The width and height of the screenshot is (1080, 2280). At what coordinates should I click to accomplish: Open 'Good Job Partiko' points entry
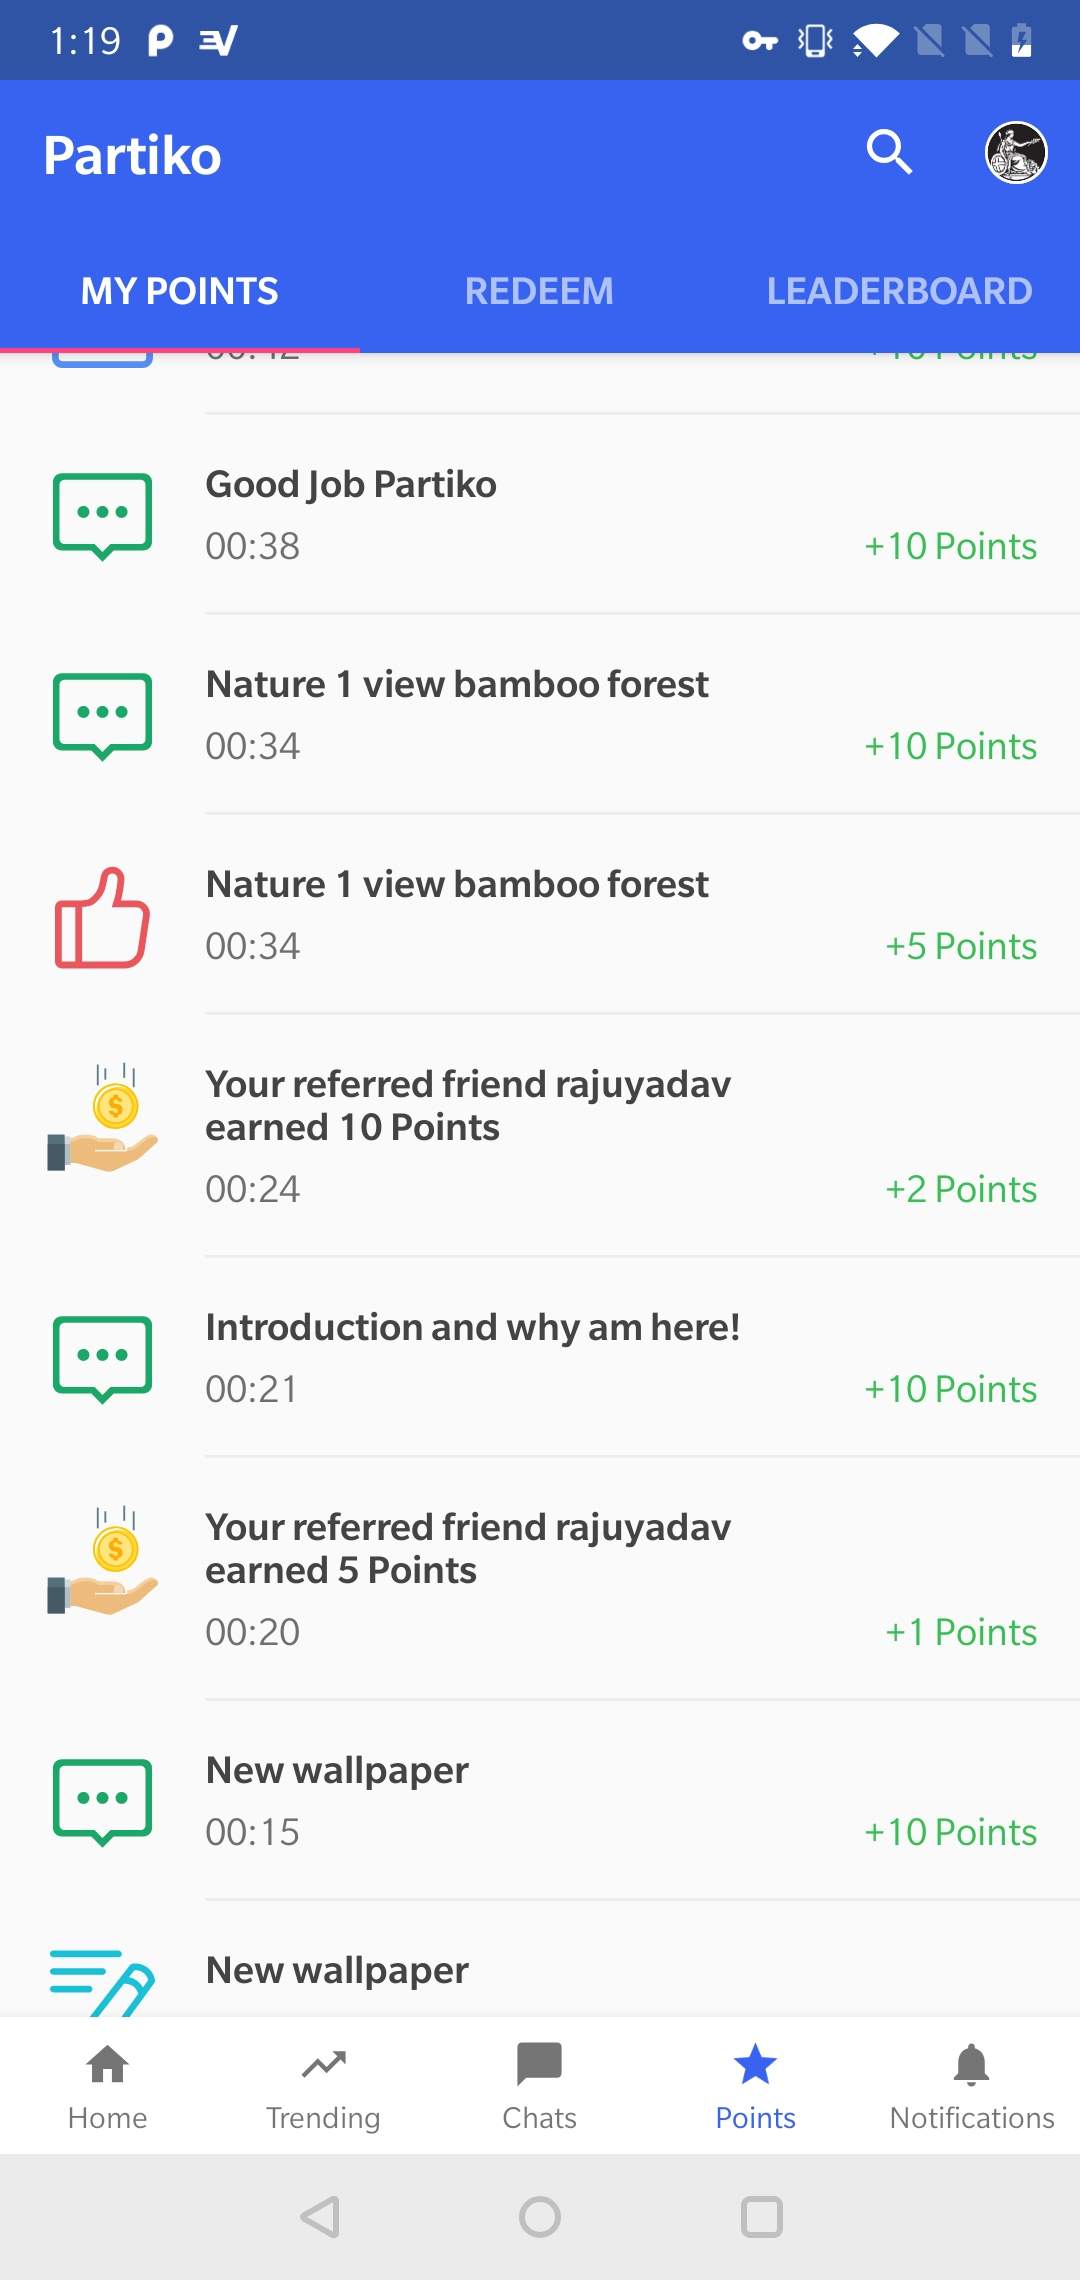[x=351, y=485]
